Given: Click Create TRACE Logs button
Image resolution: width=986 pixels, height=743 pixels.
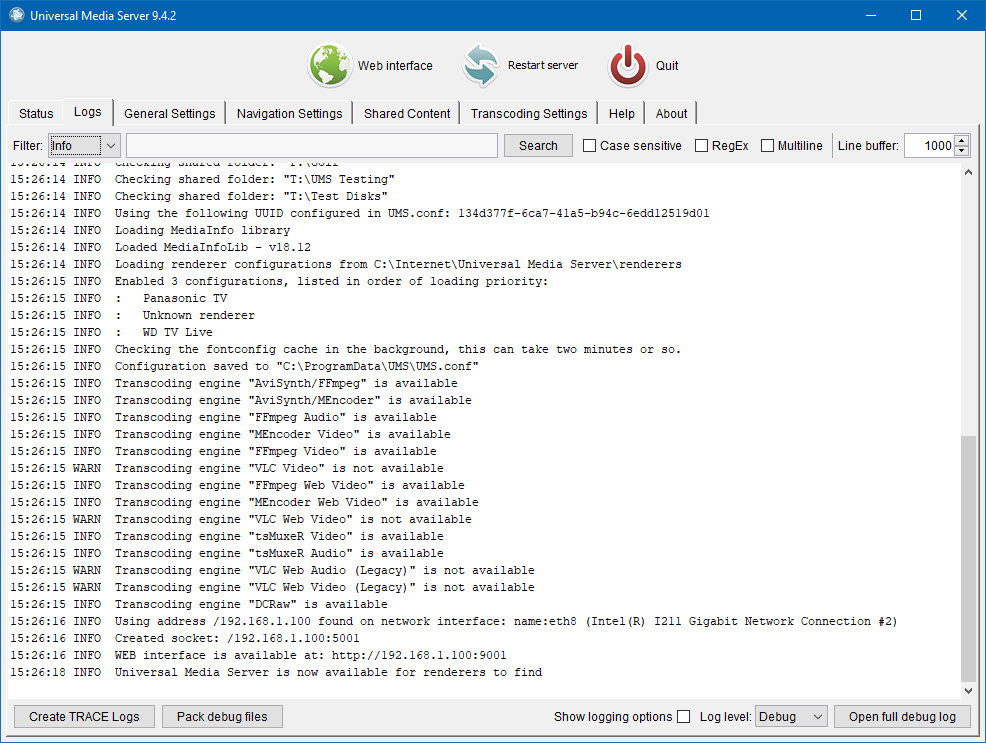Looking at the screenshot, I should click(84, 717).
